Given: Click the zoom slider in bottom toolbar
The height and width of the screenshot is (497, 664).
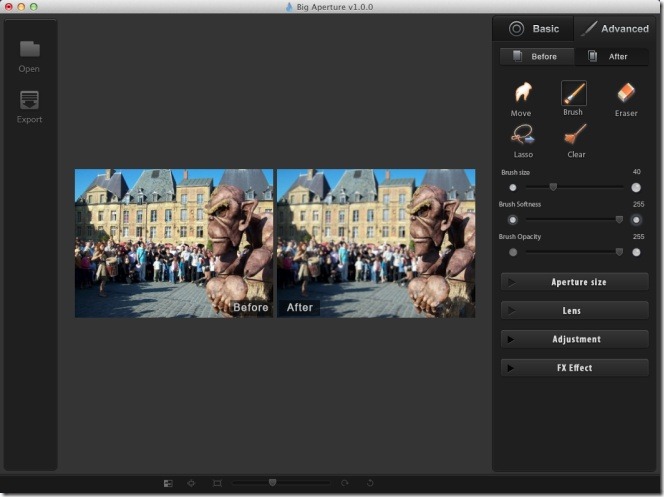Looking at the screenshot, I should 281,483.
